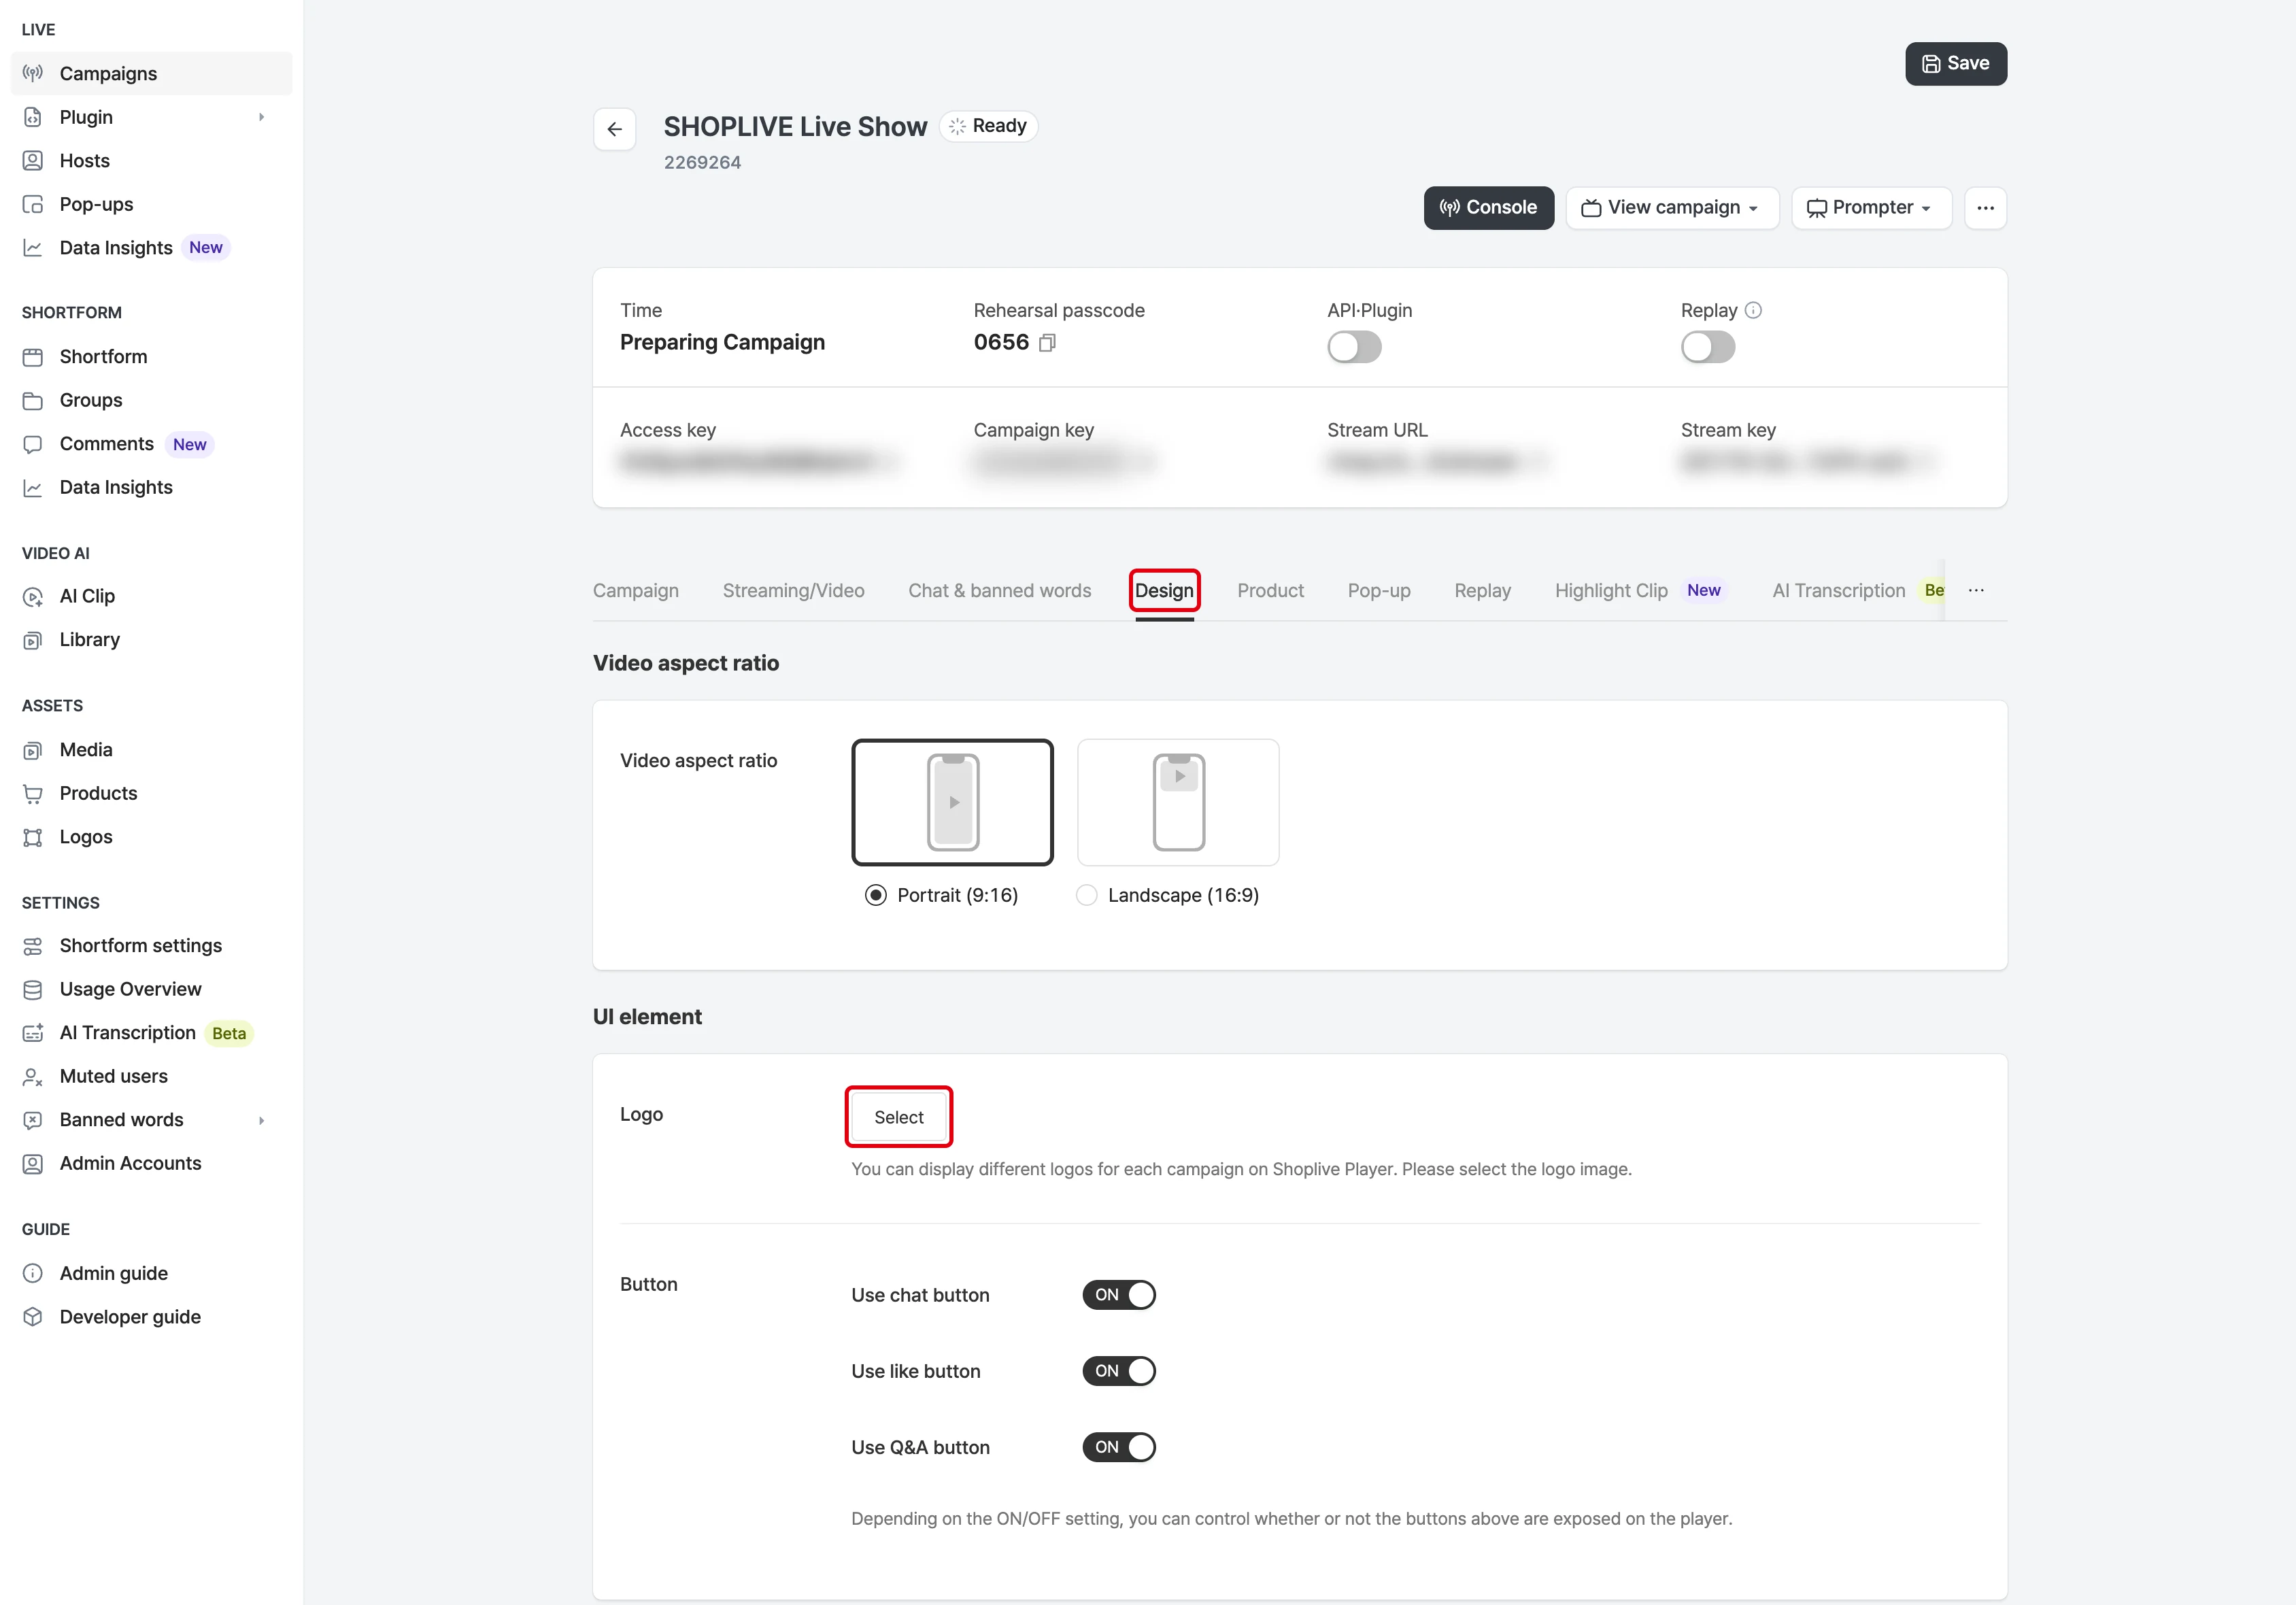Open Logos under Assets

151,837
